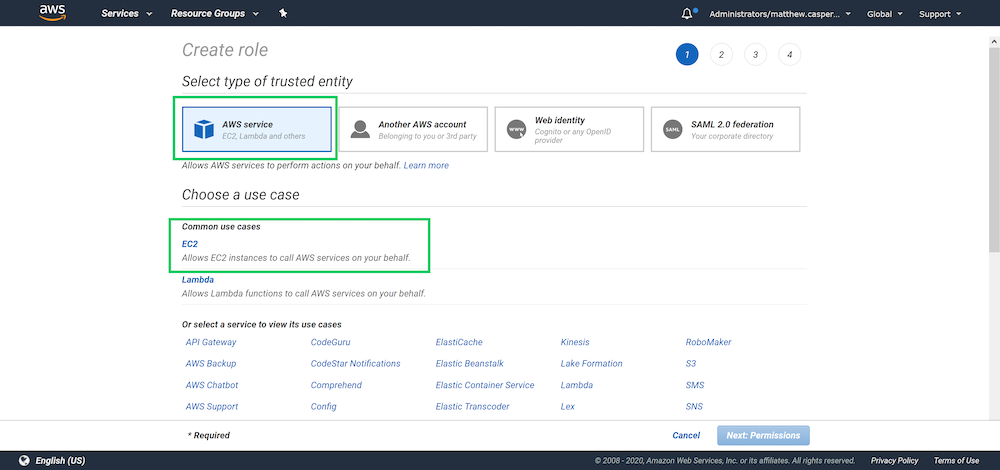Click the AWS service cube icon
The width and height of the screenshot is (1000, 470).
(204, 130)
